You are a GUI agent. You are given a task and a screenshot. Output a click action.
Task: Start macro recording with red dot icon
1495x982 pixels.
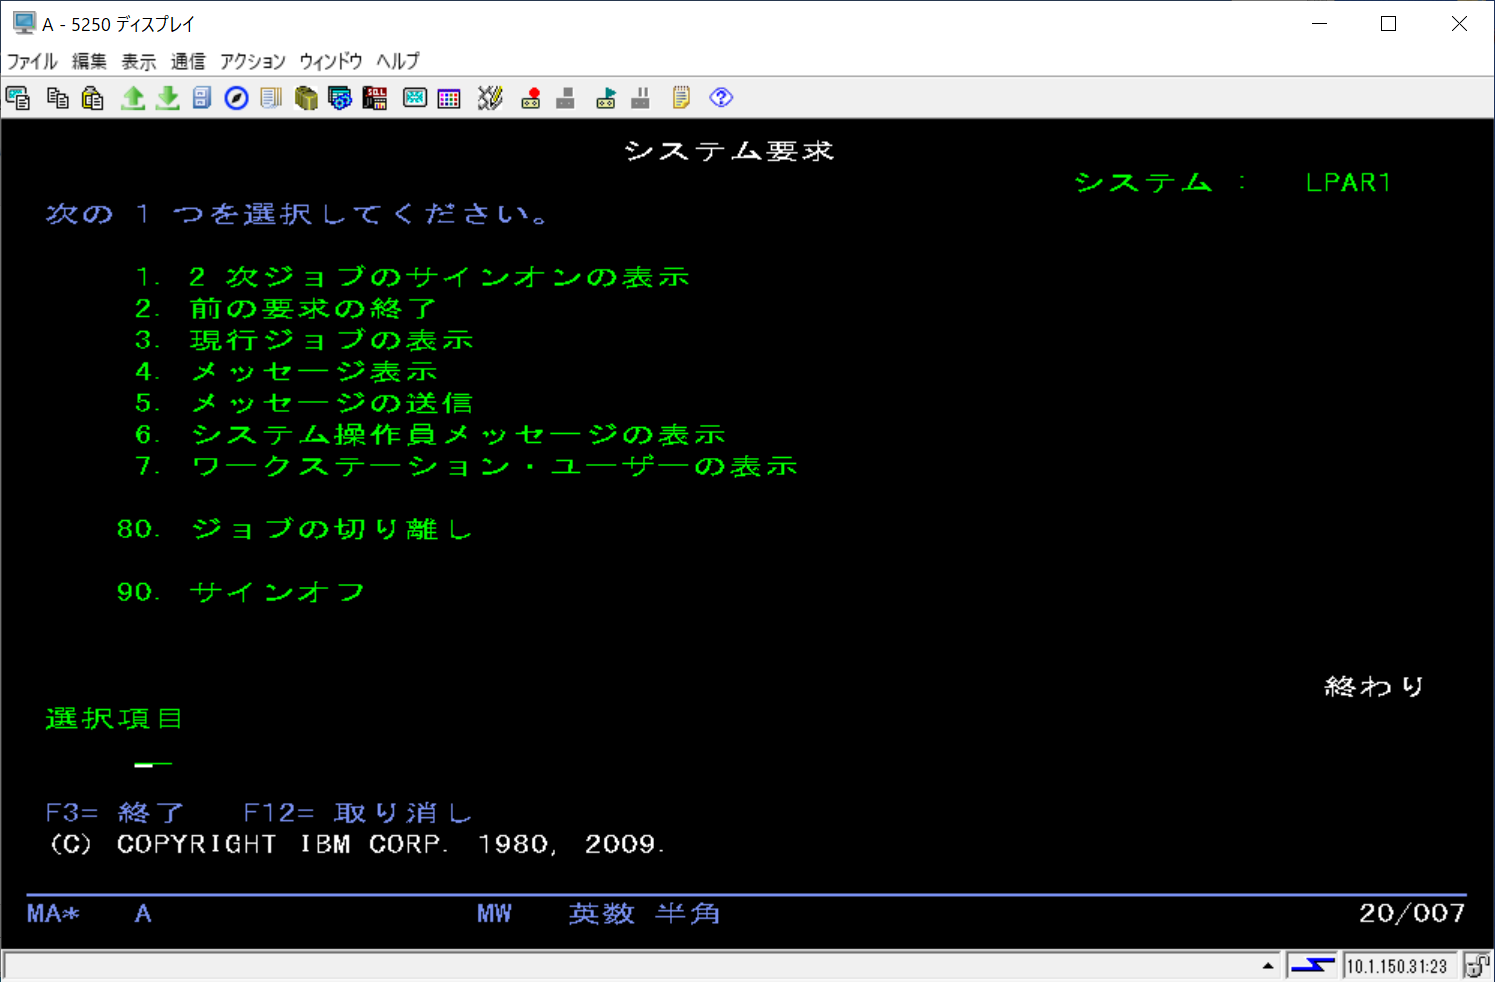[531, 98]
